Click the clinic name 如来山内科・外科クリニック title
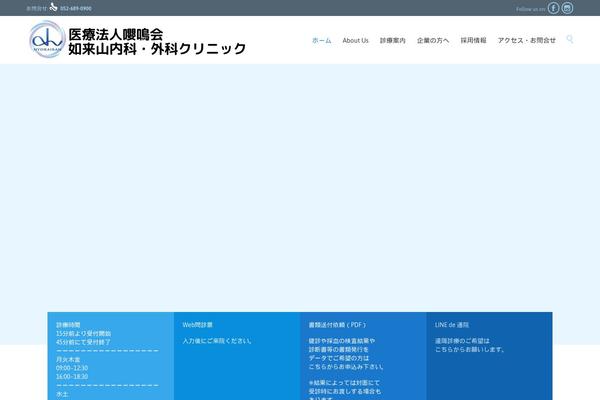 (x=157, y=49)
